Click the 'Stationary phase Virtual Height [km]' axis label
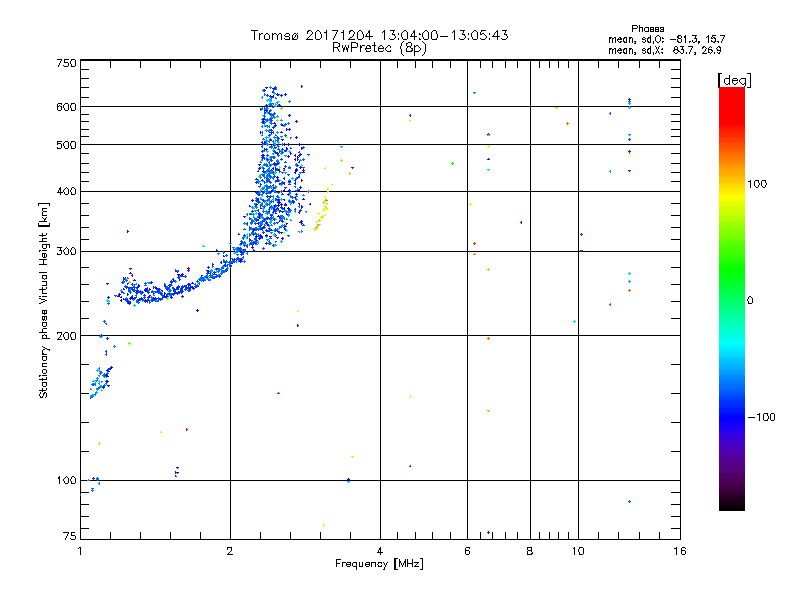Screen dimensions: 800x600 point(43,300)
